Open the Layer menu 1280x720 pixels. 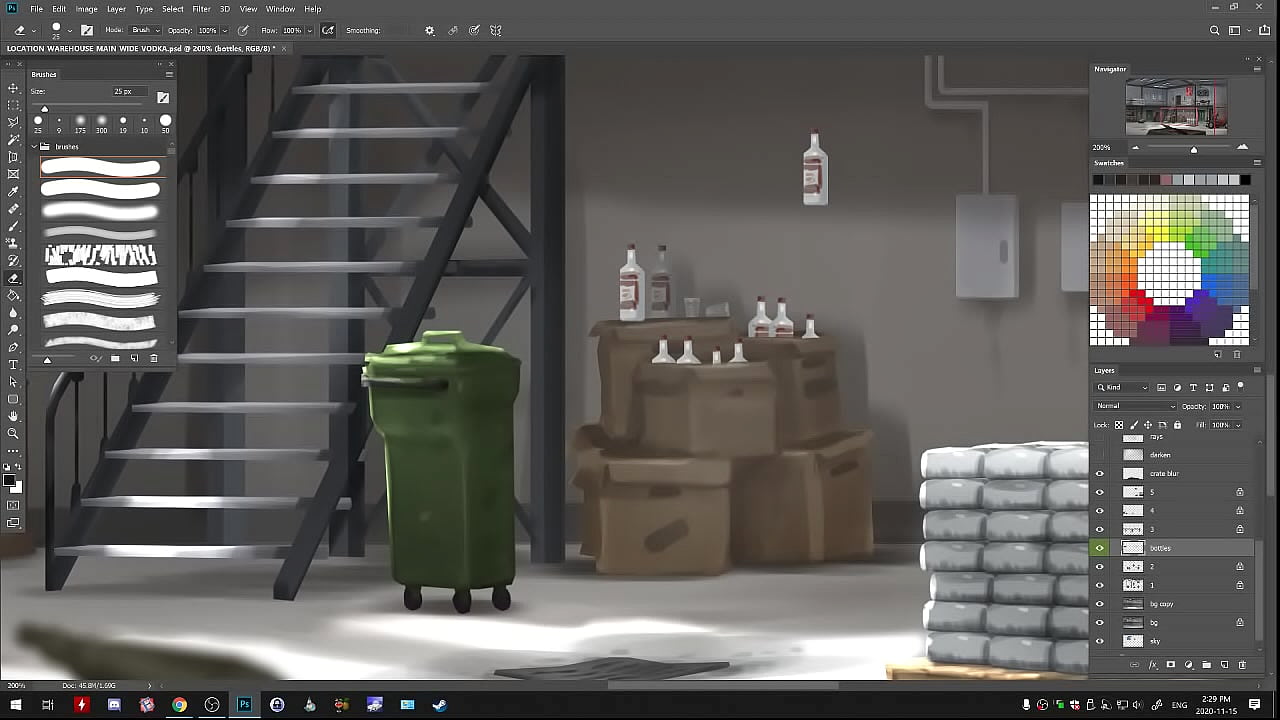116,9
